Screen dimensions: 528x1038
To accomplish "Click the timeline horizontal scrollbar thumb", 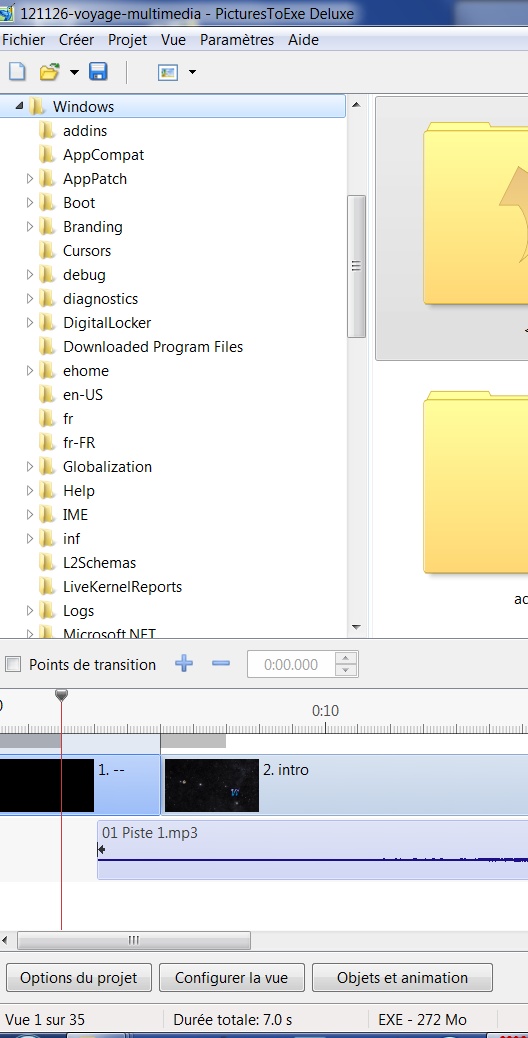I will pyautogui.click(x=134, y=940).
